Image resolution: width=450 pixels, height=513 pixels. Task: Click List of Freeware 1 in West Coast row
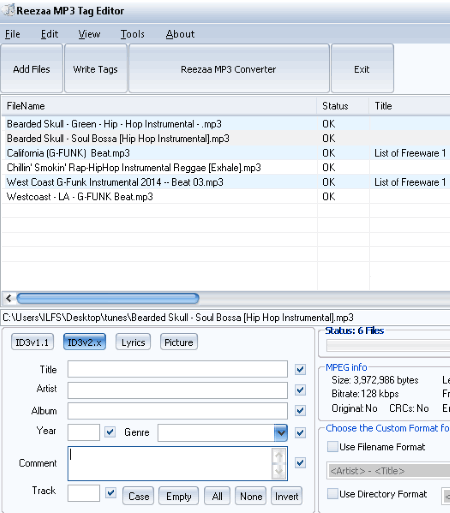click(410, 182)
